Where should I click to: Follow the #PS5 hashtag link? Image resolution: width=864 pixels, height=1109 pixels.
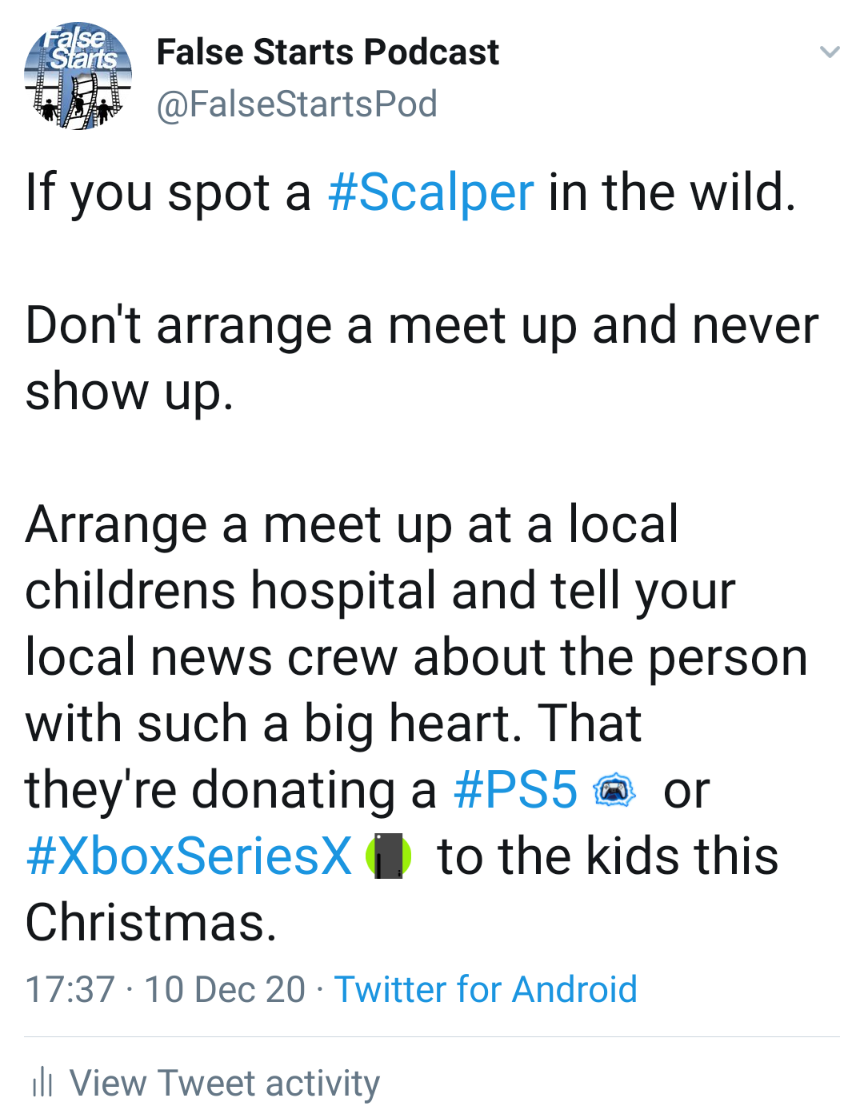(x=515, y=791)
